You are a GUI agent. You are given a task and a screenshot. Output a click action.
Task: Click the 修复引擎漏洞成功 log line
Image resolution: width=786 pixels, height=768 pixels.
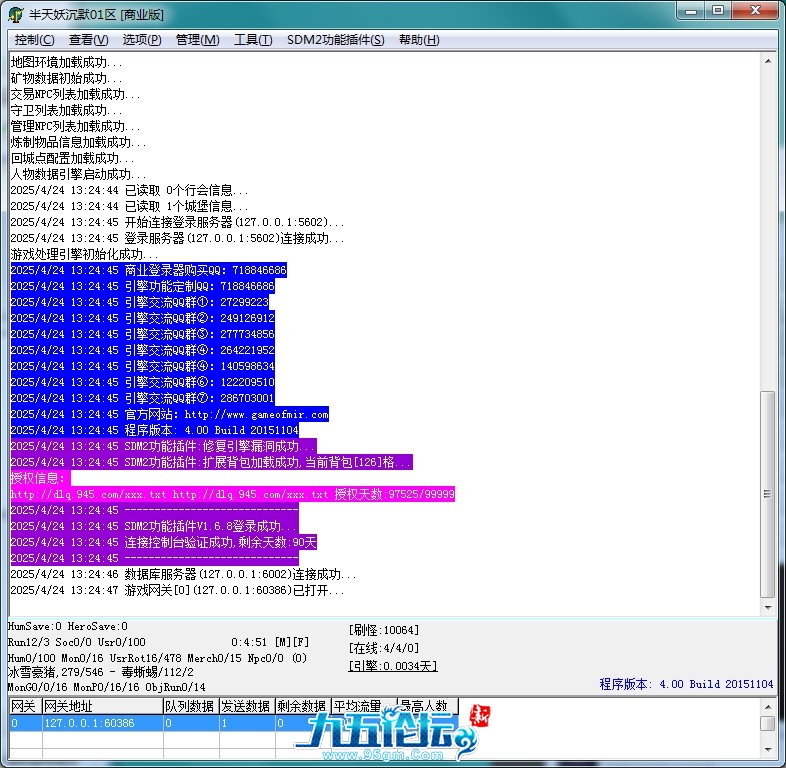click(x=163, y=446)
